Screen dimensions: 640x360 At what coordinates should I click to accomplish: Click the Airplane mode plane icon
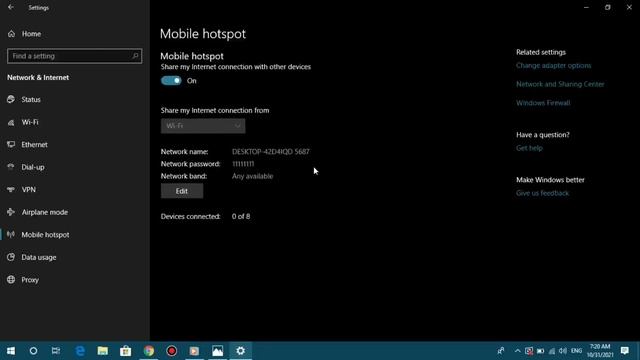point(11,212)
